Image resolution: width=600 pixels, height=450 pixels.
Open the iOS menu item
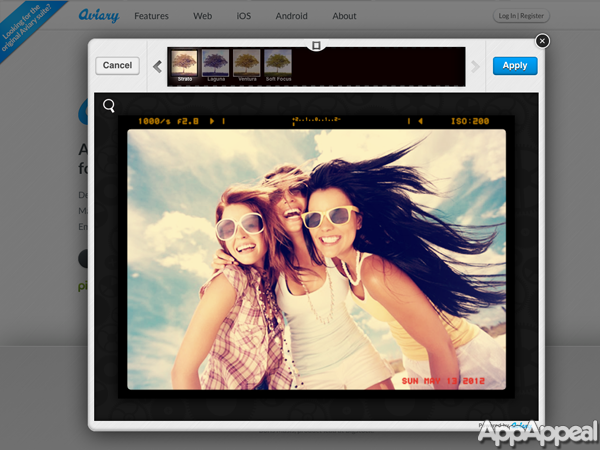[x=244, y=16]
